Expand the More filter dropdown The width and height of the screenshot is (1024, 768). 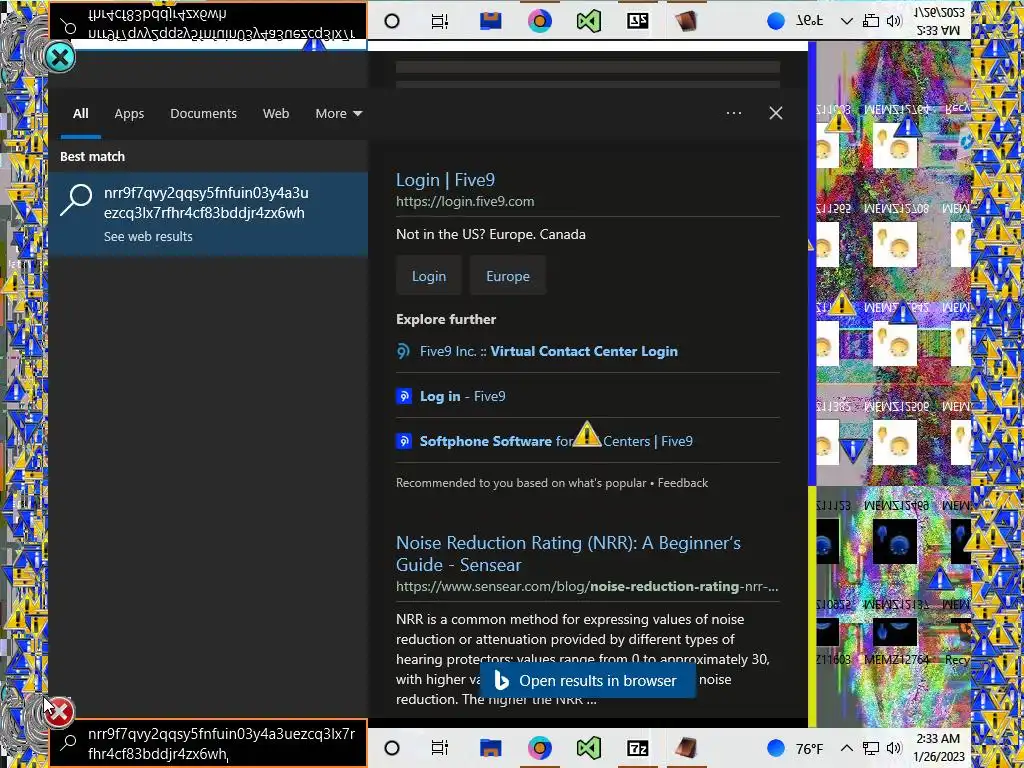pos(338,114)
